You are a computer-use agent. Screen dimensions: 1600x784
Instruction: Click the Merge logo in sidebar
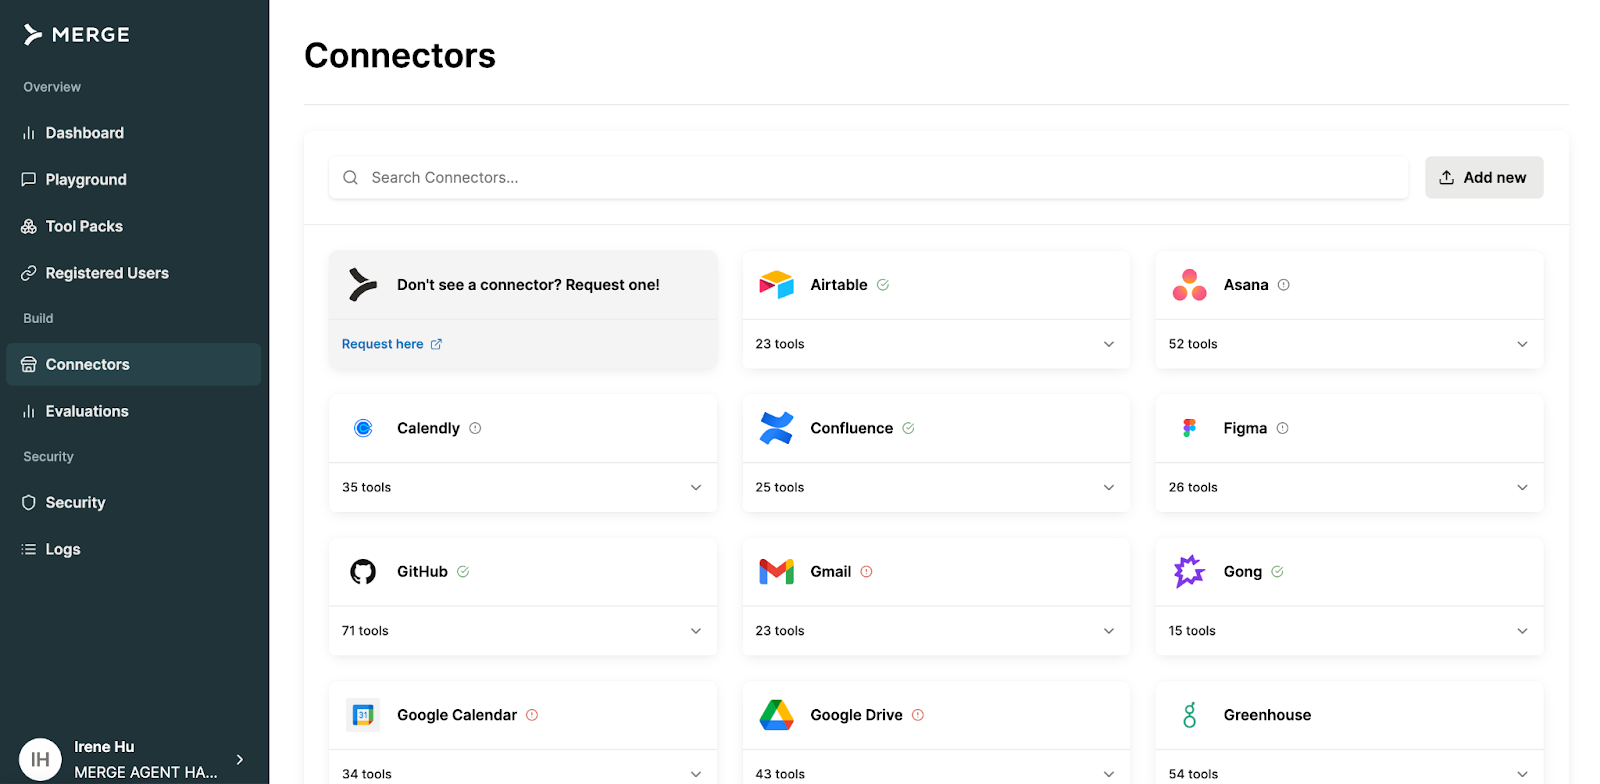tap(76, 35)
